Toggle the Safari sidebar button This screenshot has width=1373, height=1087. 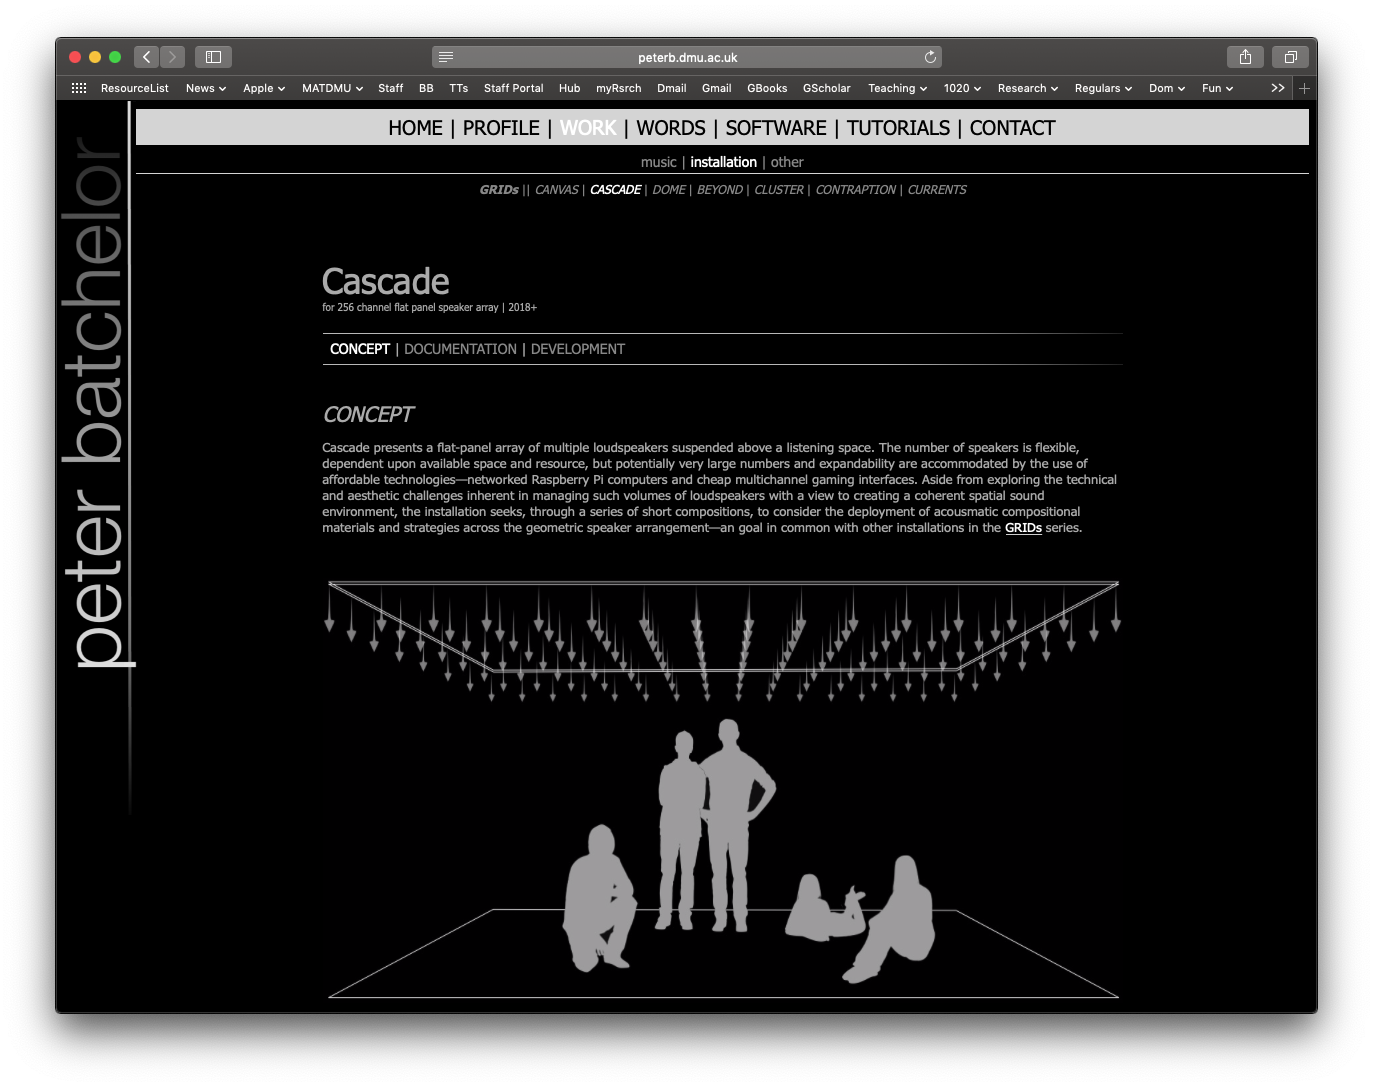pyautogui.click(x=213, y=57)
